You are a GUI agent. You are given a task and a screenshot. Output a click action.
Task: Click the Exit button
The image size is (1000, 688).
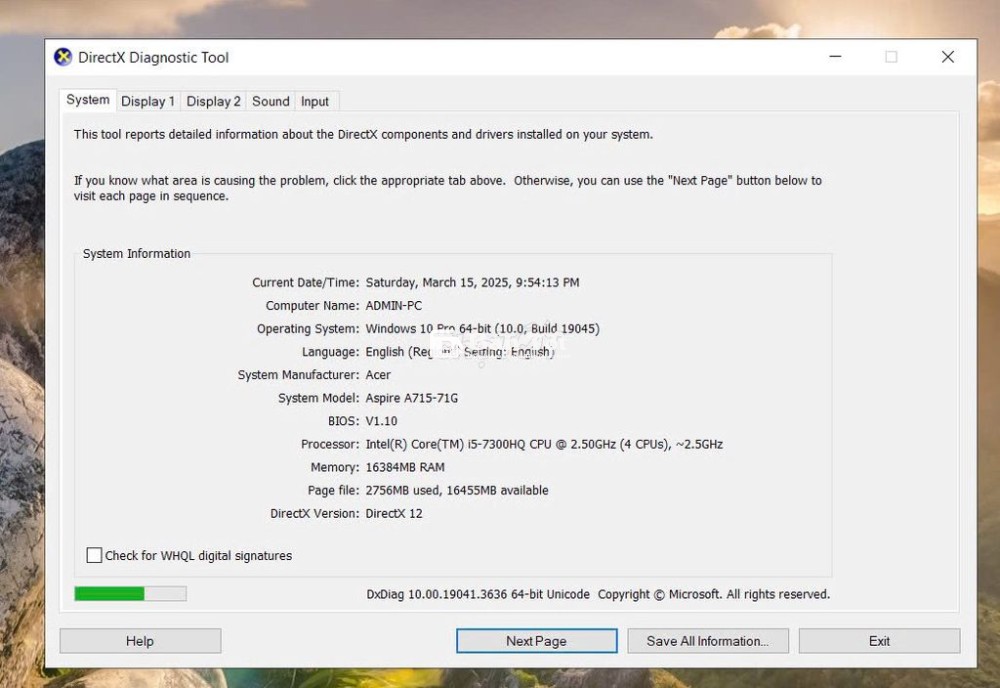click(879, 641)
